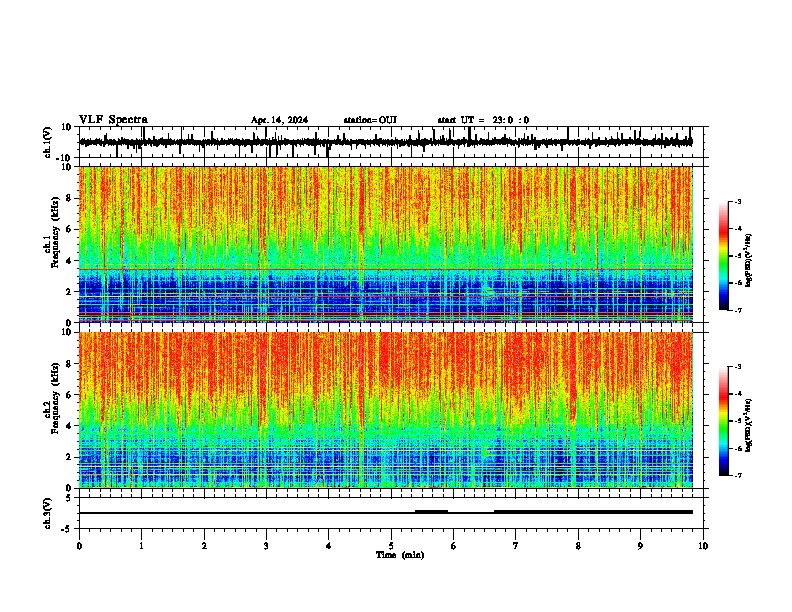
Task: Click the "-5" tick on ch.3(V) axis
Action: [x=68, y=529]
